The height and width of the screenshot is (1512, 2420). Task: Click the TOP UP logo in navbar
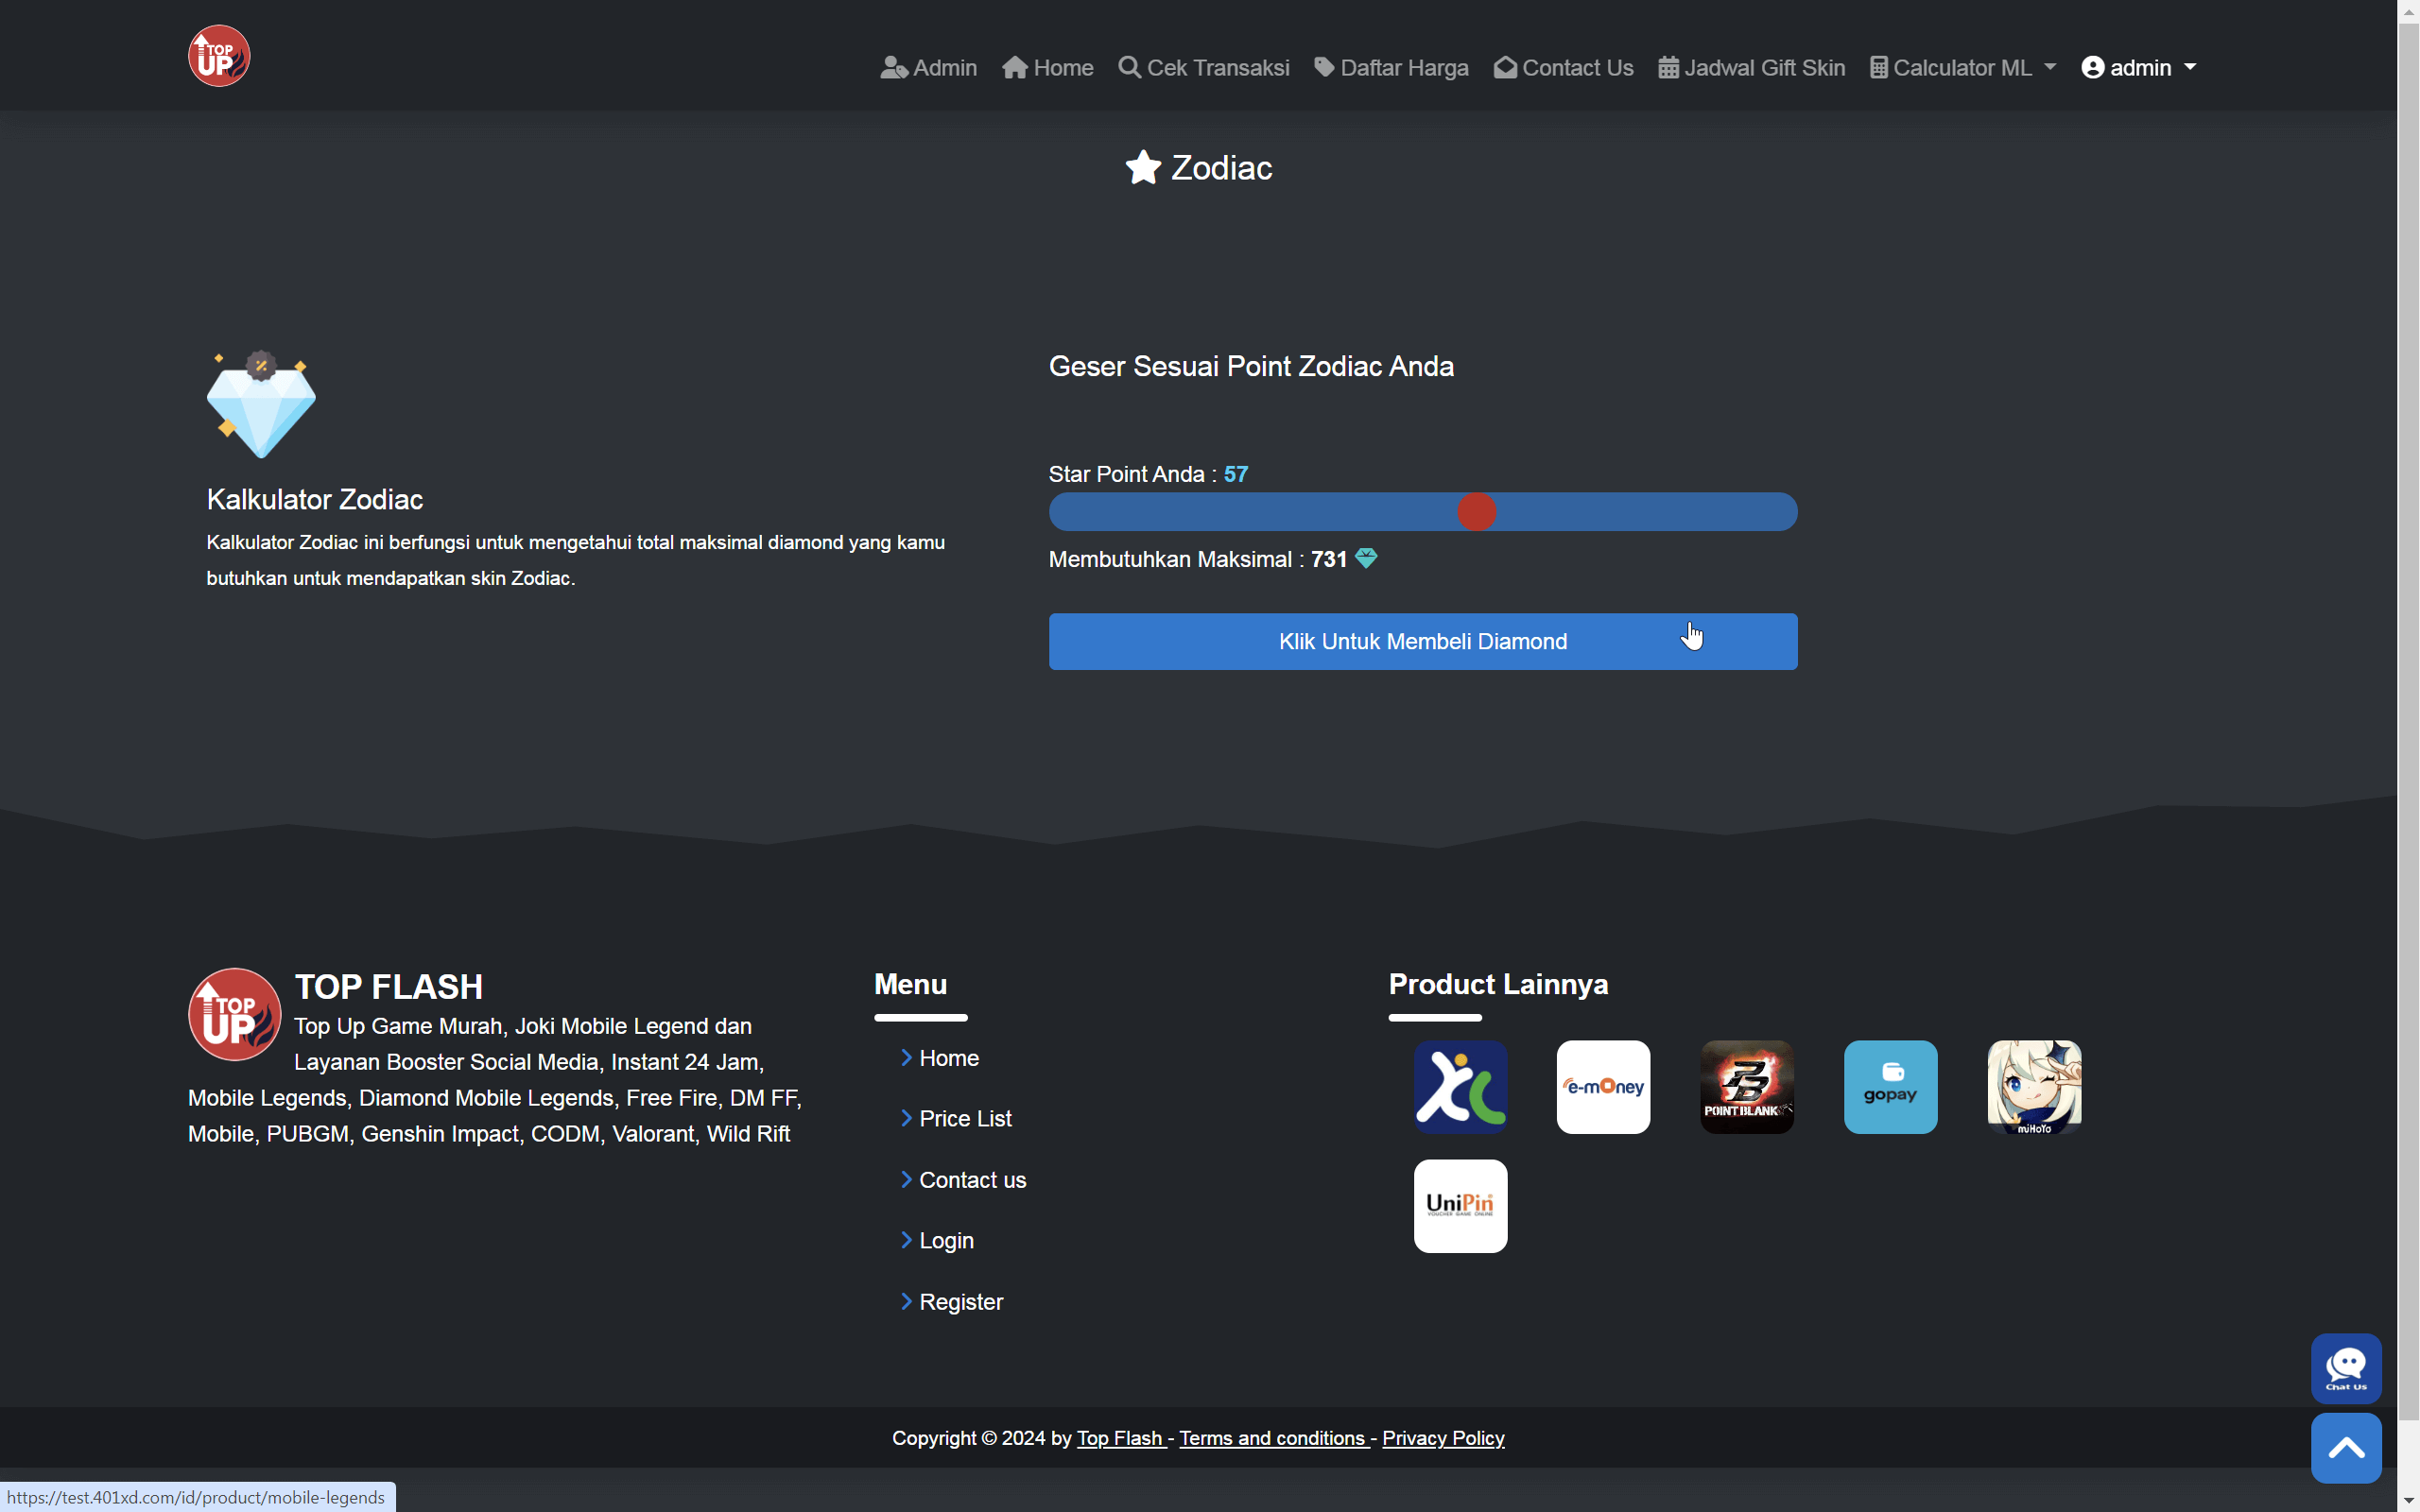click(x=218, y=55)
